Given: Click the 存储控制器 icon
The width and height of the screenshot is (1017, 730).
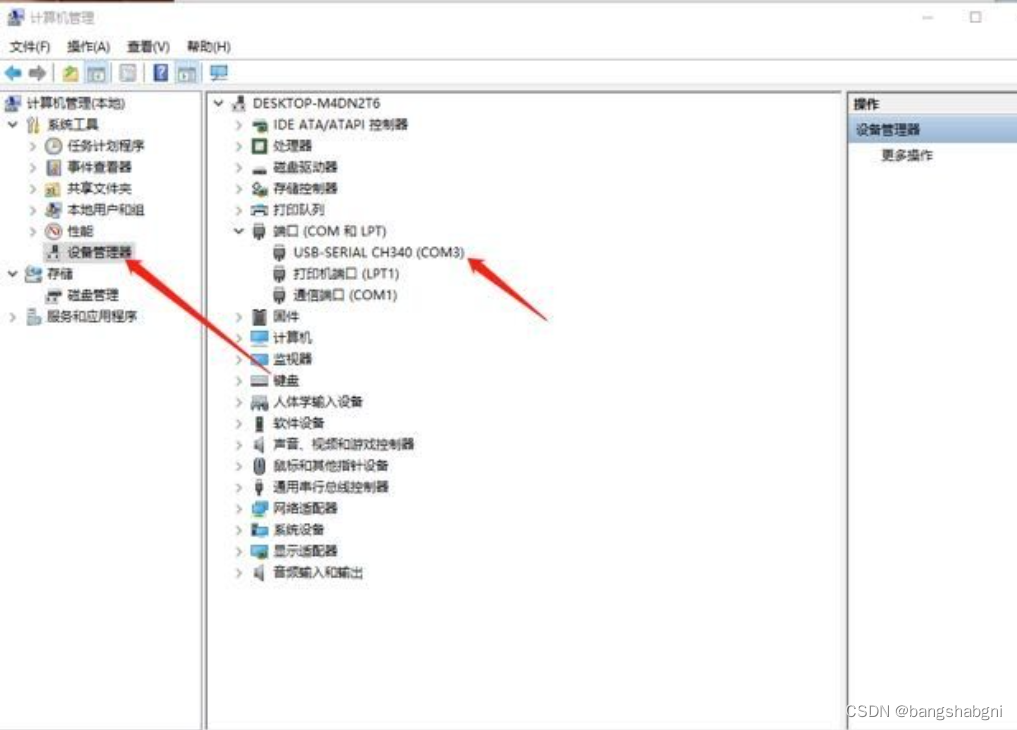Looking at the screenshot, I should click(259, 189).
